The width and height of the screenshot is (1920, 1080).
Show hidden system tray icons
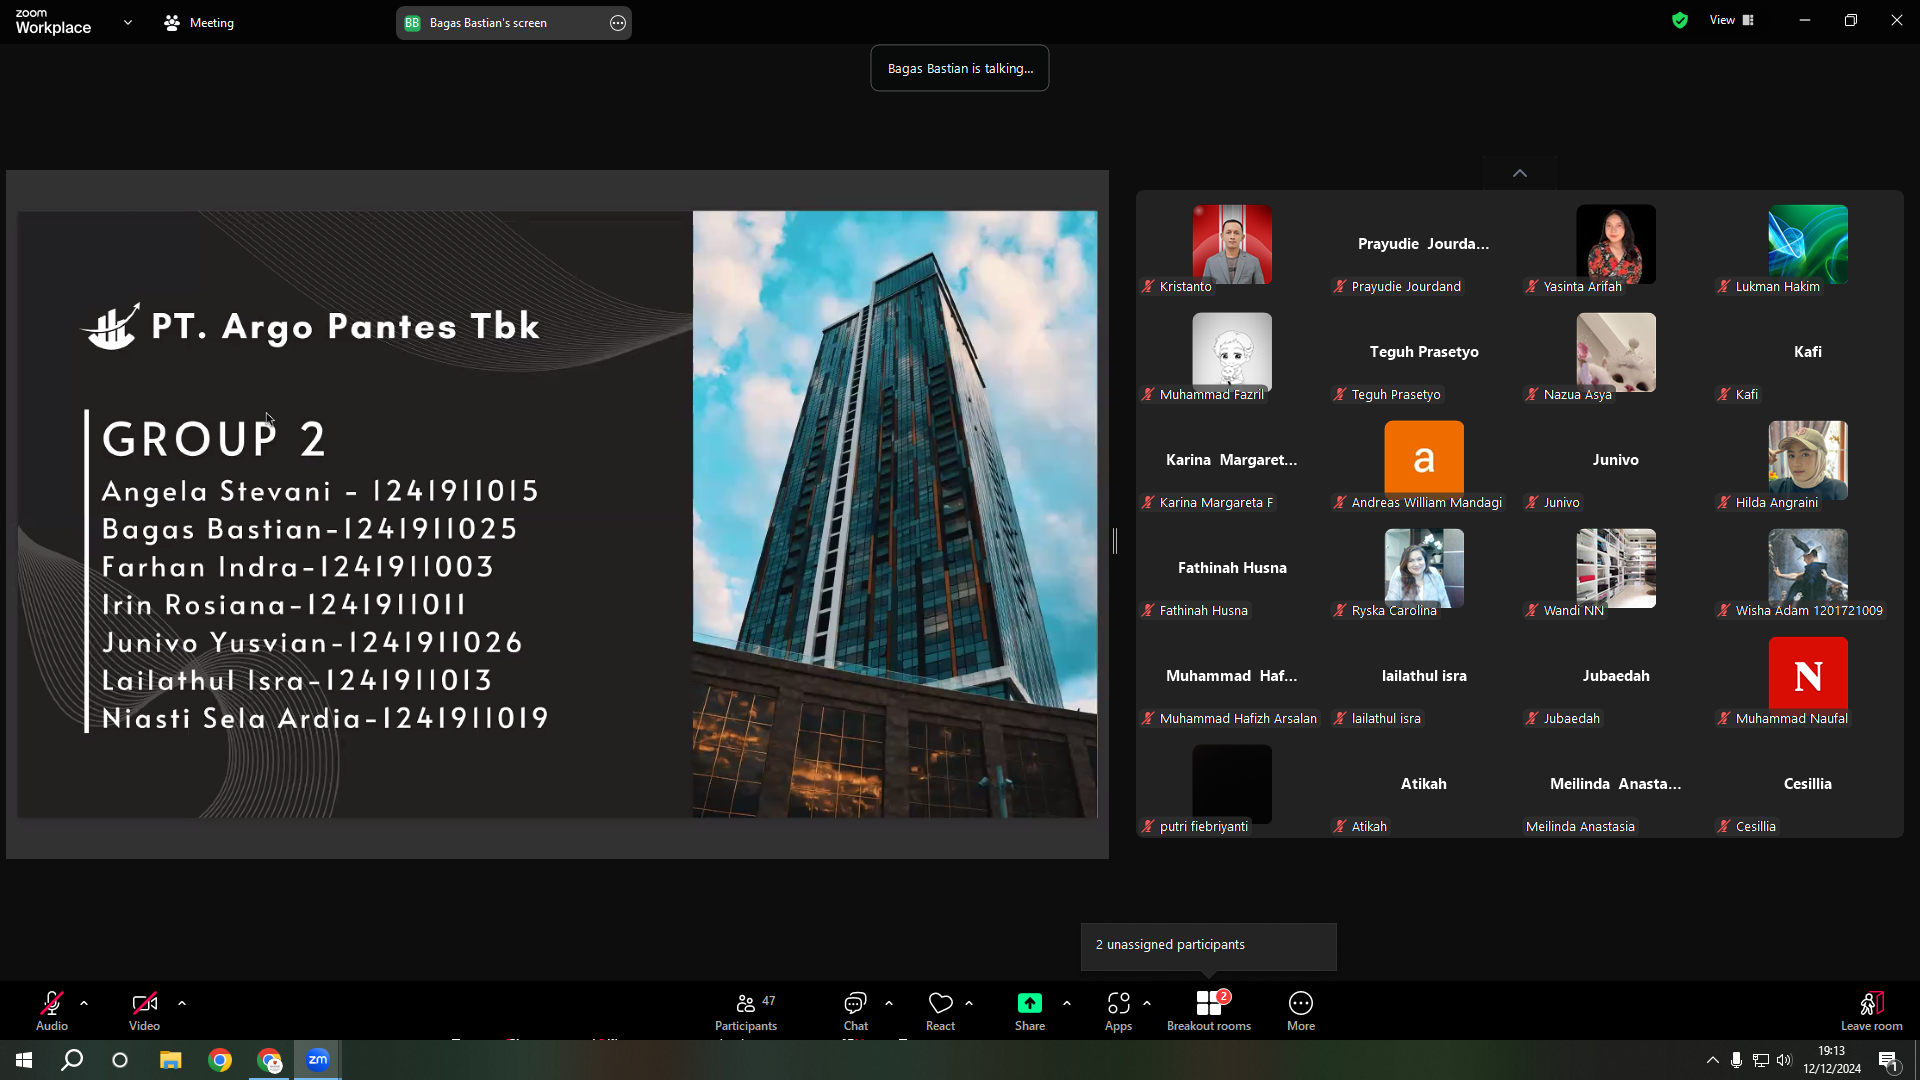click(1713, 1060)
